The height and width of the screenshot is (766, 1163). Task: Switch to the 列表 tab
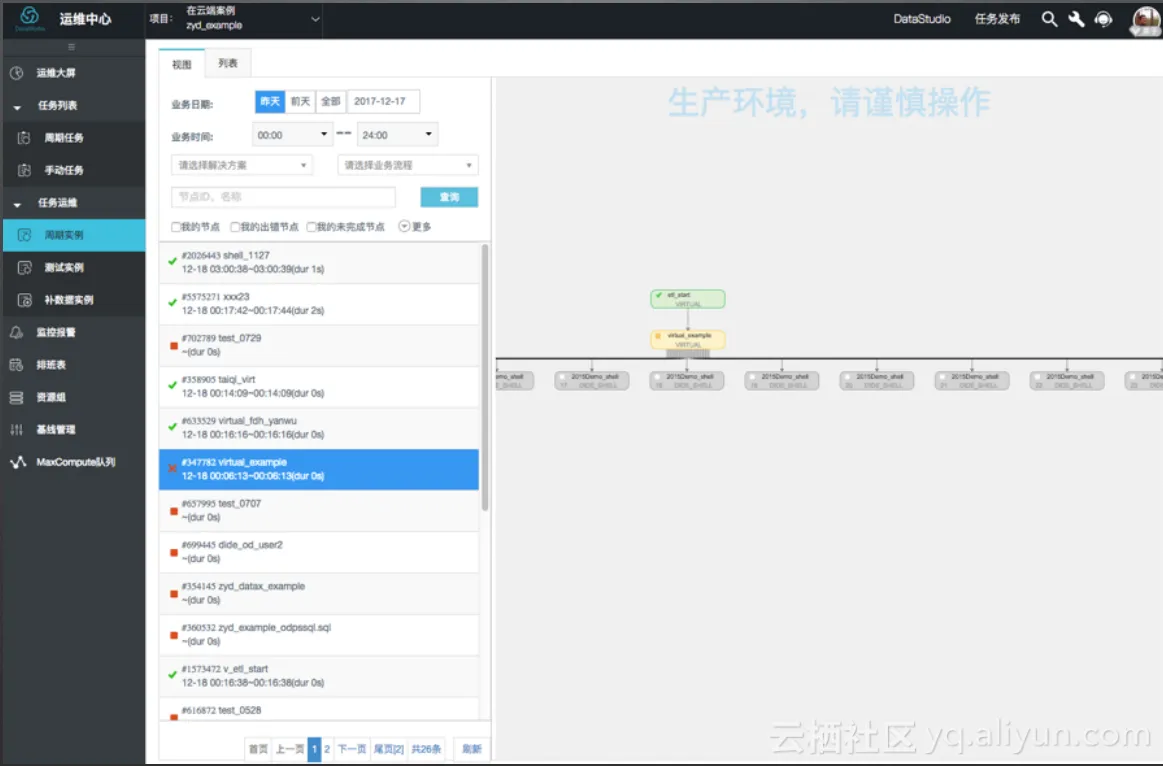228,64
